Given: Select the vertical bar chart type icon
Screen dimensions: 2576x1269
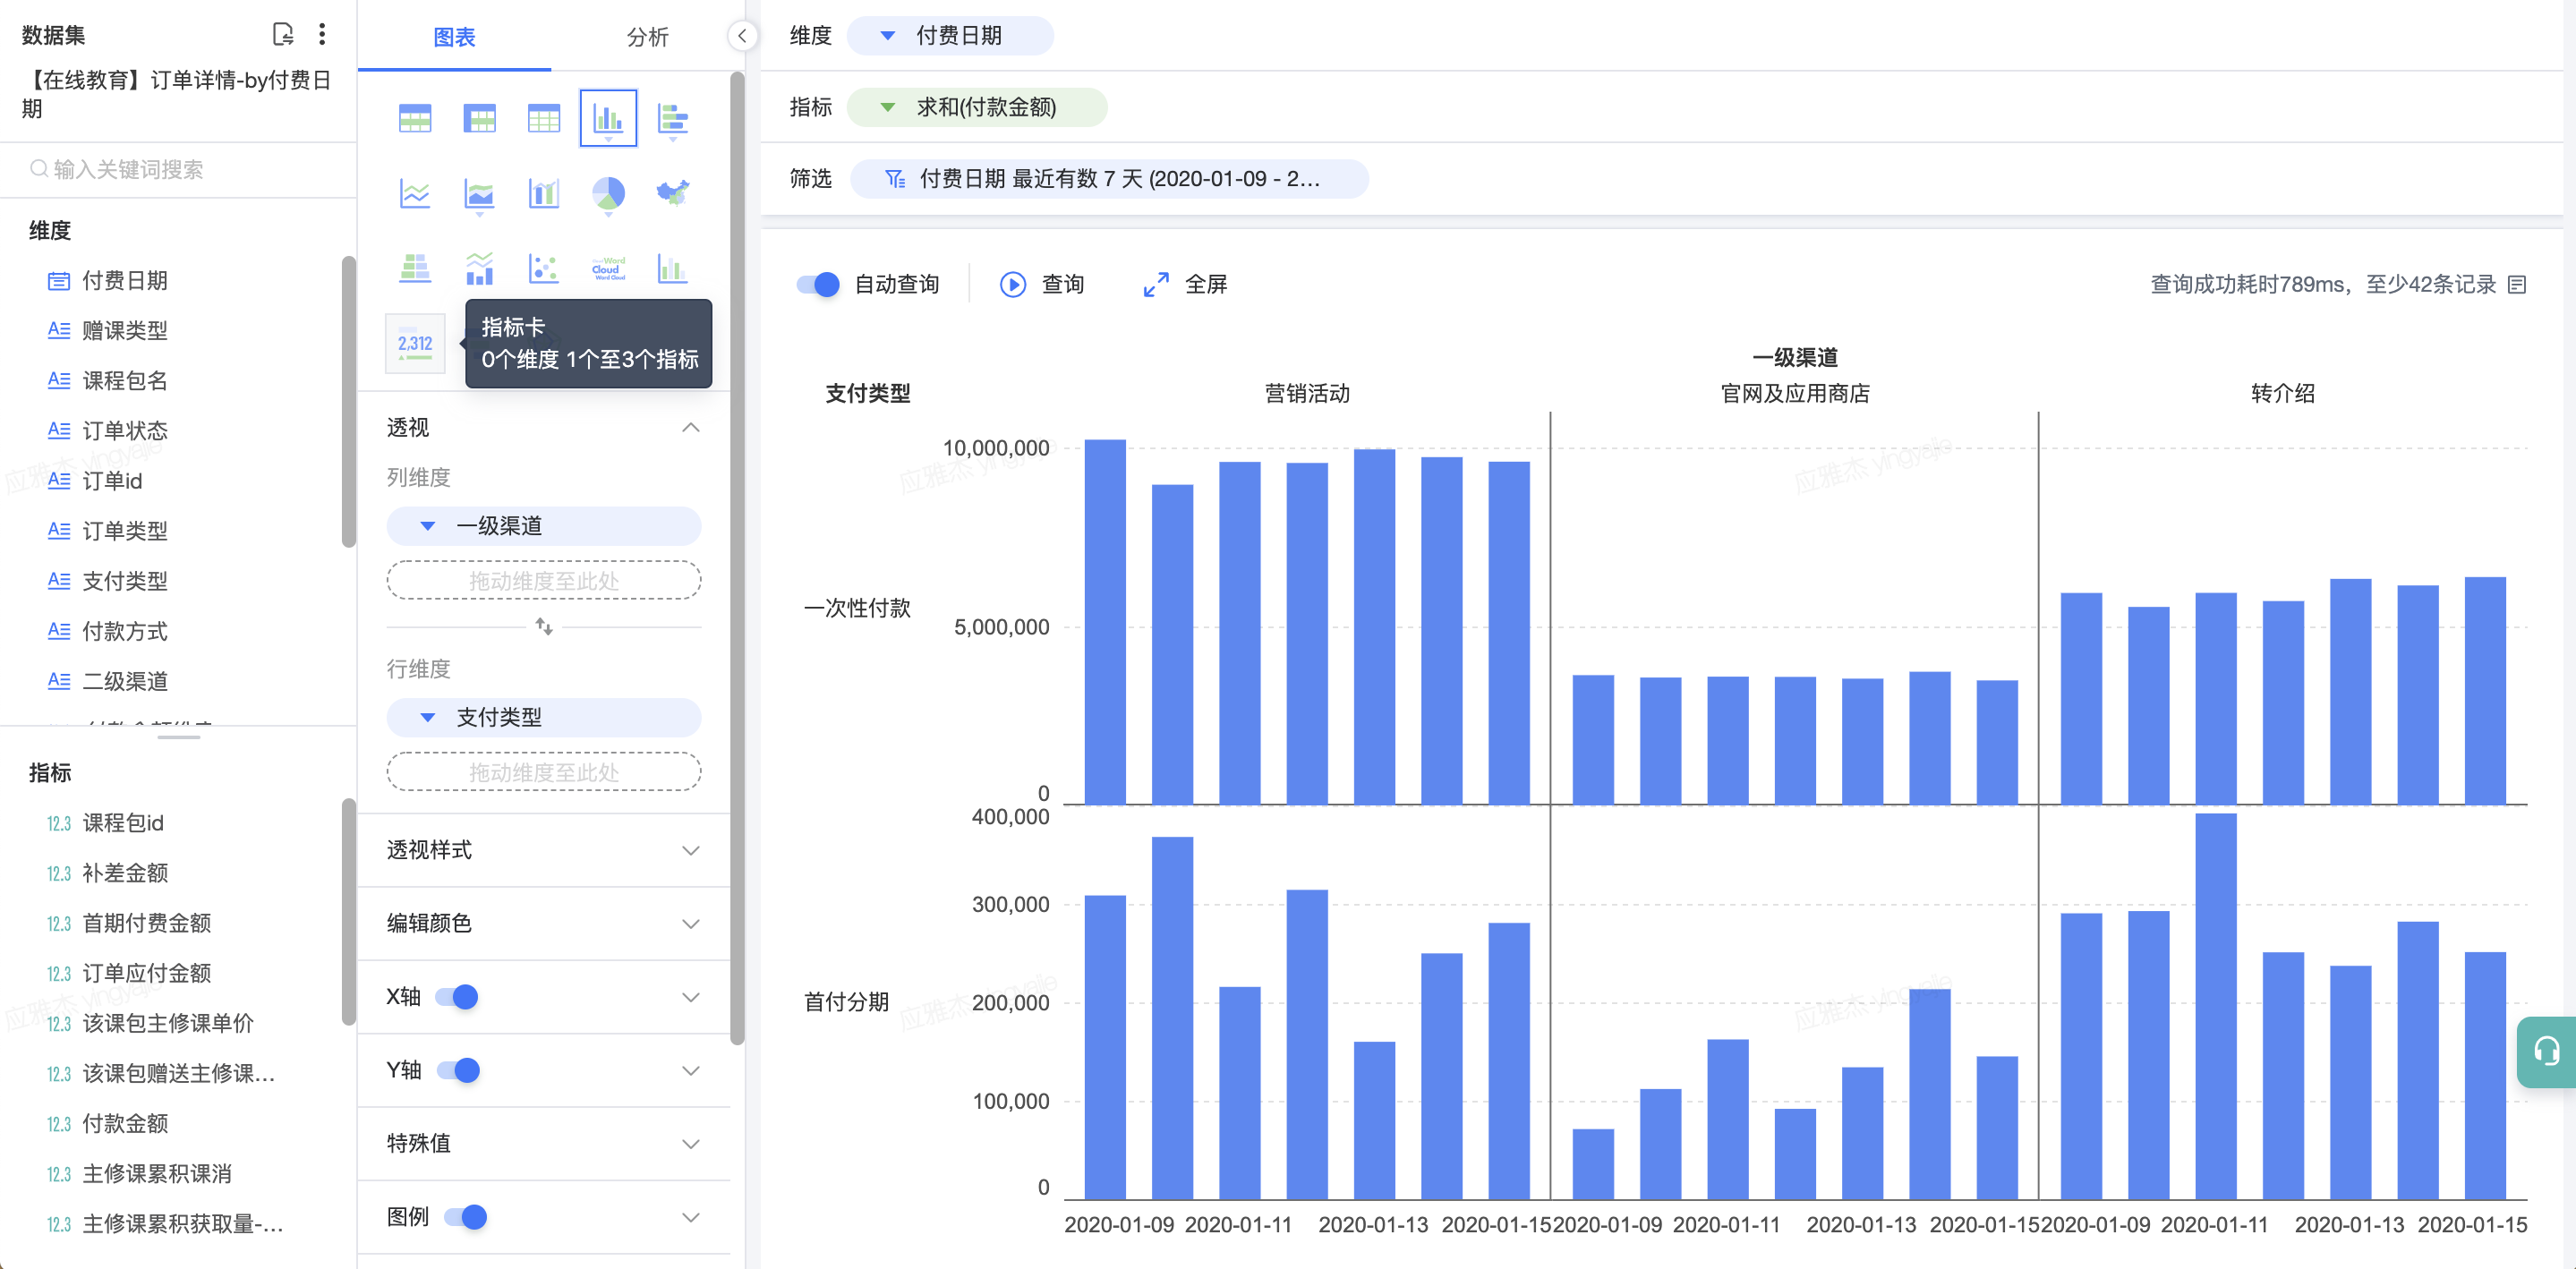Looking at the screenshot, I should 608,119.
